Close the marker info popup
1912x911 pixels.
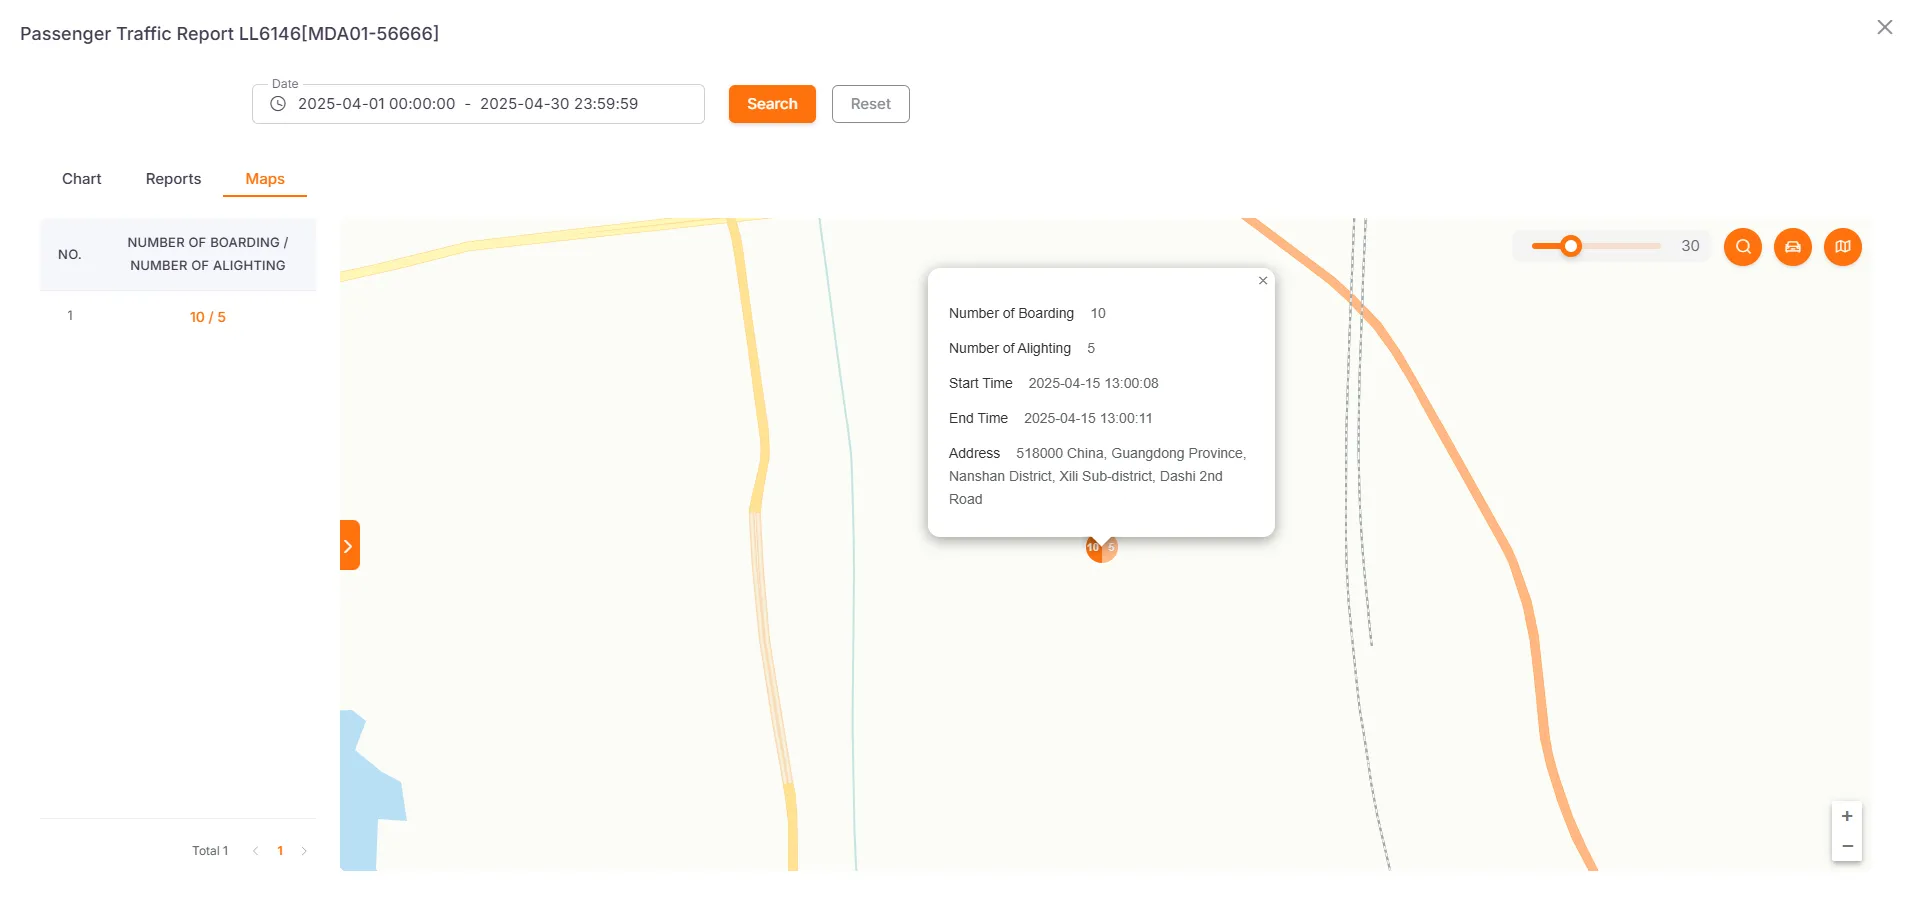pos(1262,281)
